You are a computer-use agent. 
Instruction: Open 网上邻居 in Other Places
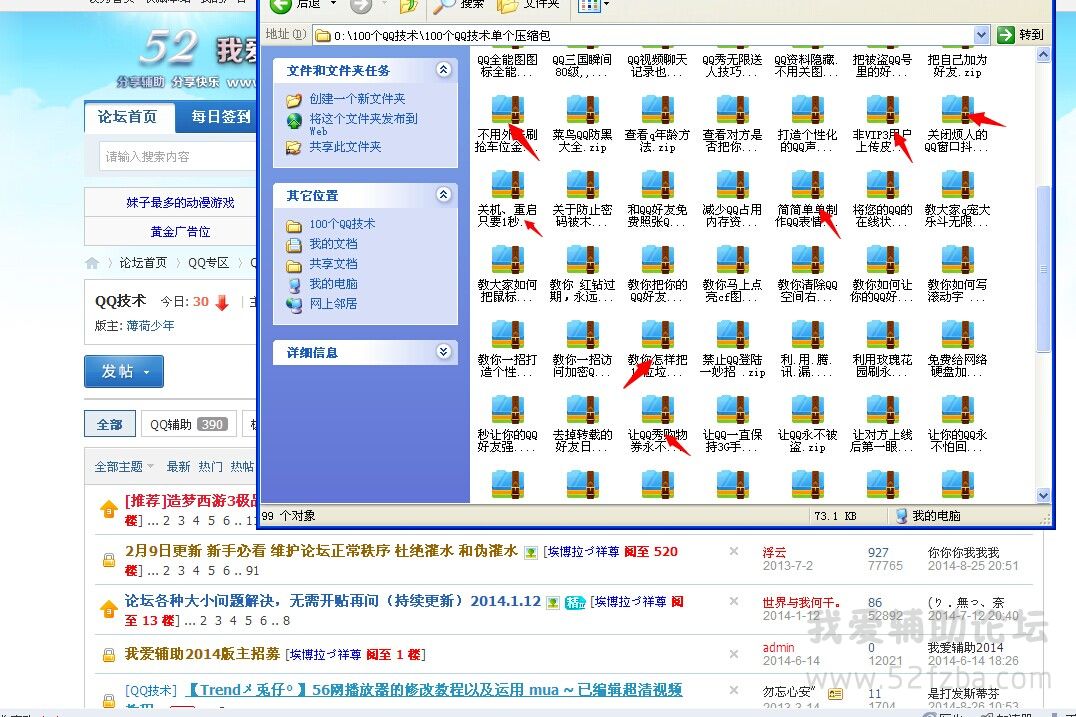coord(333,303)
